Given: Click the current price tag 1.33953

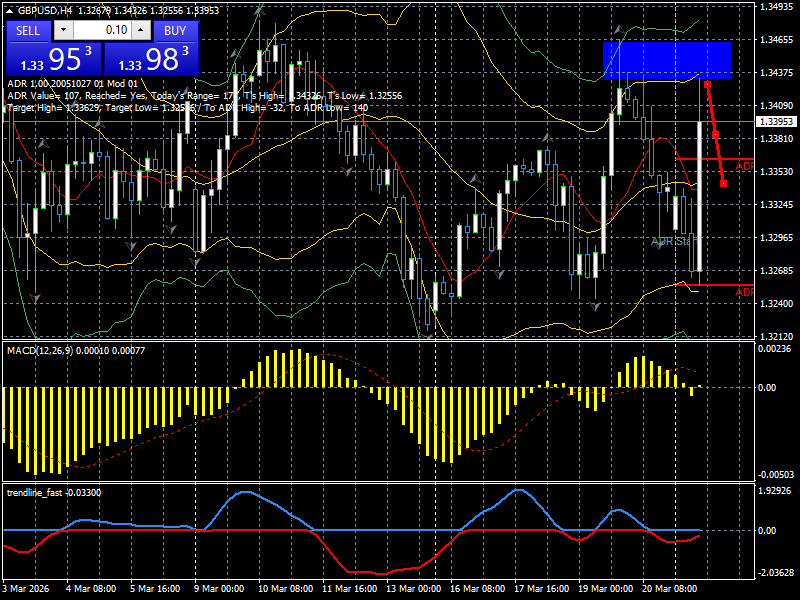Looking at the screenshot, I should point(776,121).
